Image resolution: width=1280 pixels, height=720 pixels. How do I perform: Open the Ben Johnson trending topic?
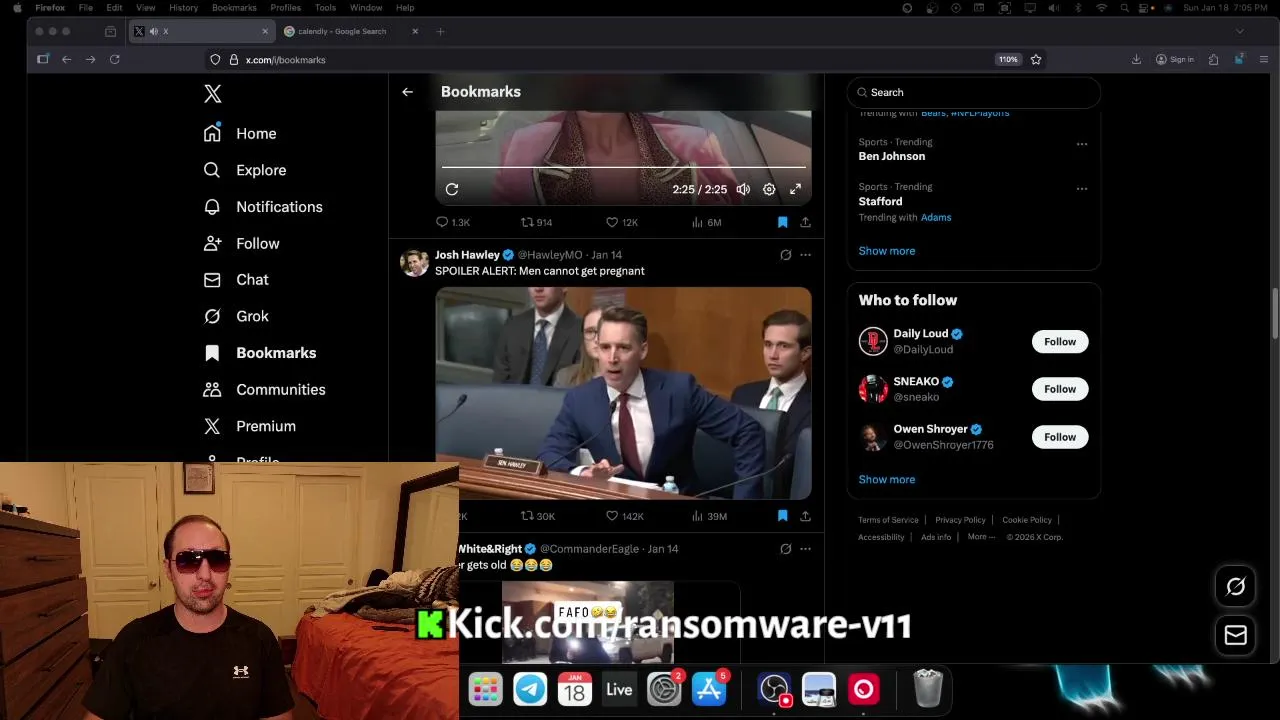click(x=892, y=156)
